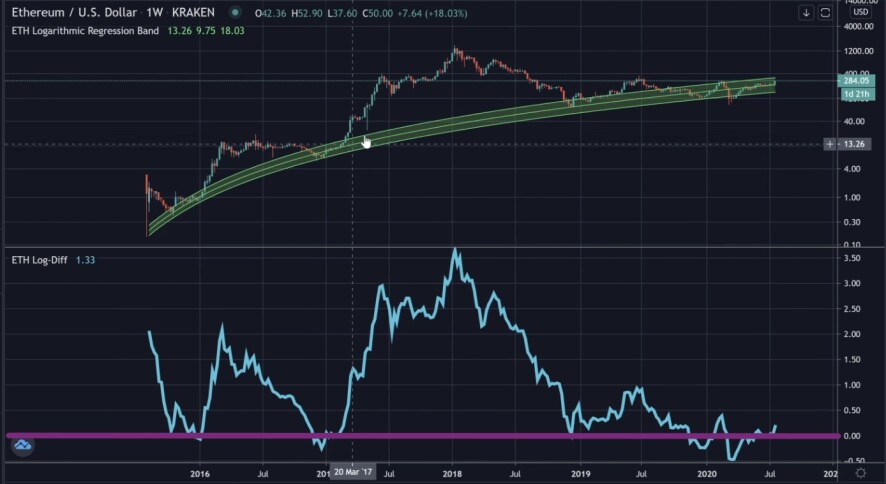Image resolution: width=886 pixels, height=484 pixels.
Task: Click the 3.50 Log-Diff axis label
Action: (x=852, y=258)
